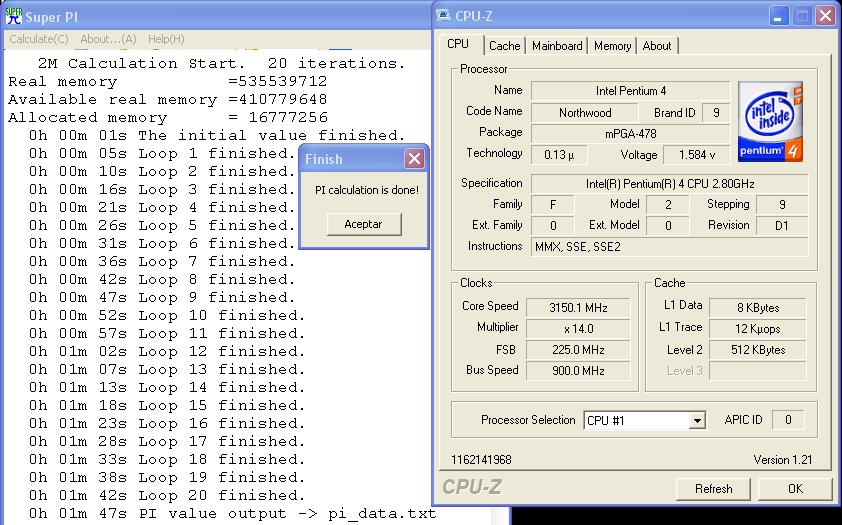Screen dimensions: 842x525
Task: Open the Memory tab
Action: (x=612, y=46)
